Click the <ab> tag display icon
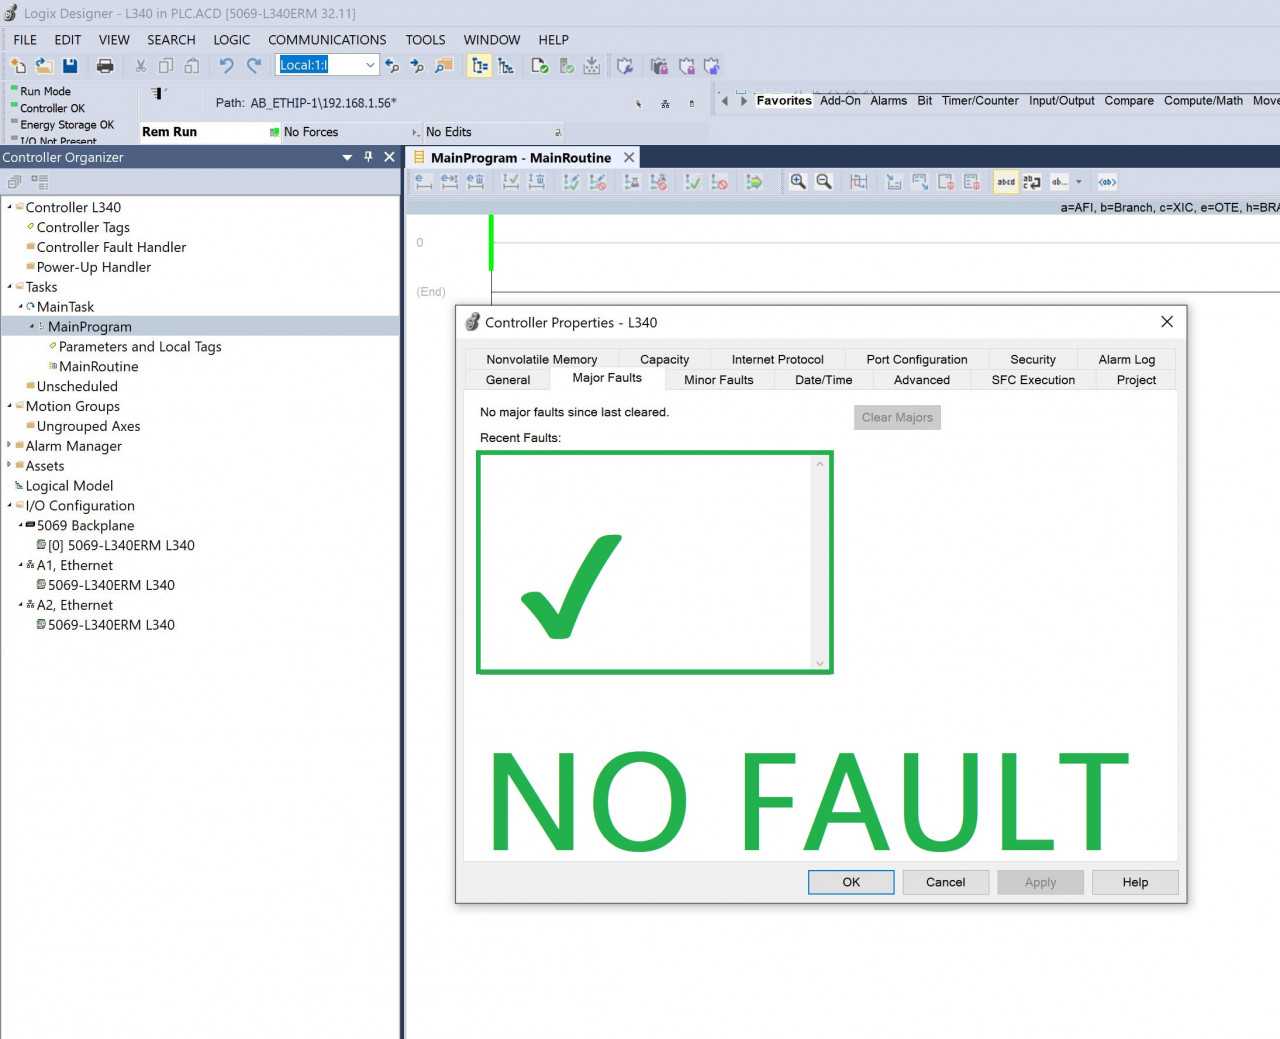This screenshot has height=1039, width=1280. click(x=1107, y=182)
